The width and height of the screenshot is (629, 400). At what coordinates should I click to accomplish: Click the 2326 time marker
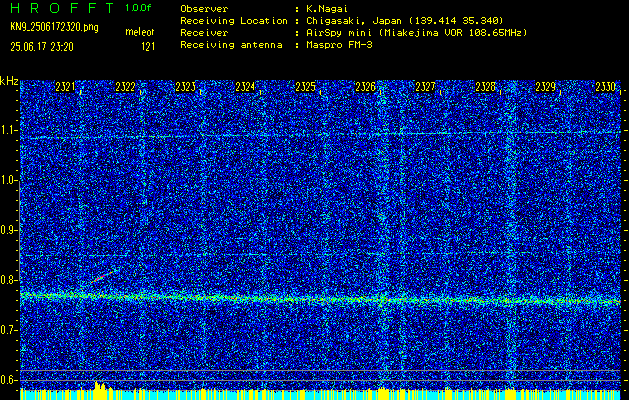(365, 87)
